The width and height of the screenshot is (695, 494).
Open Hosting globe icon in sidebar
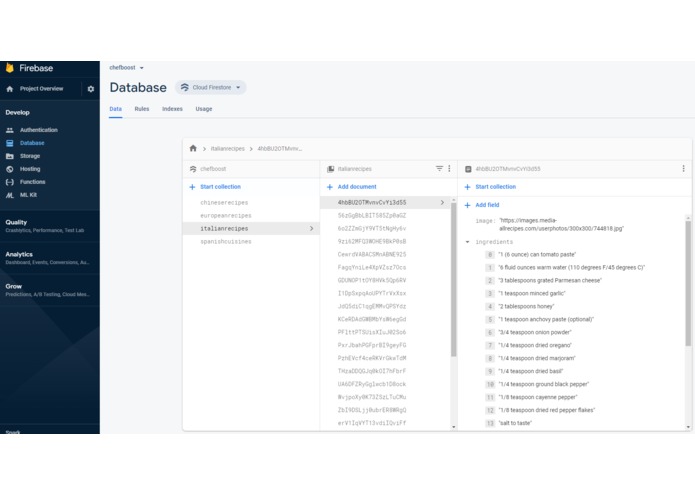[x=10, y=169]
